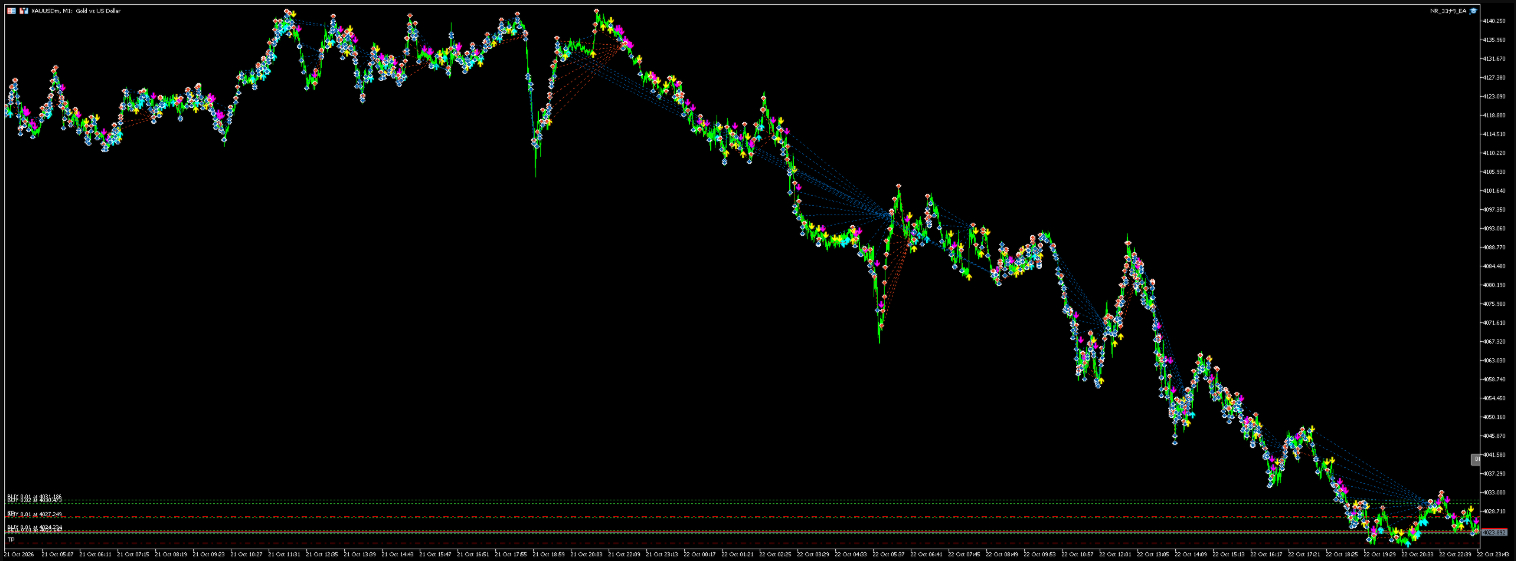Click the 21 Oct 14:43 time label
The height and width of the screenshot is (561, 1516).
(x=399, y=554)
